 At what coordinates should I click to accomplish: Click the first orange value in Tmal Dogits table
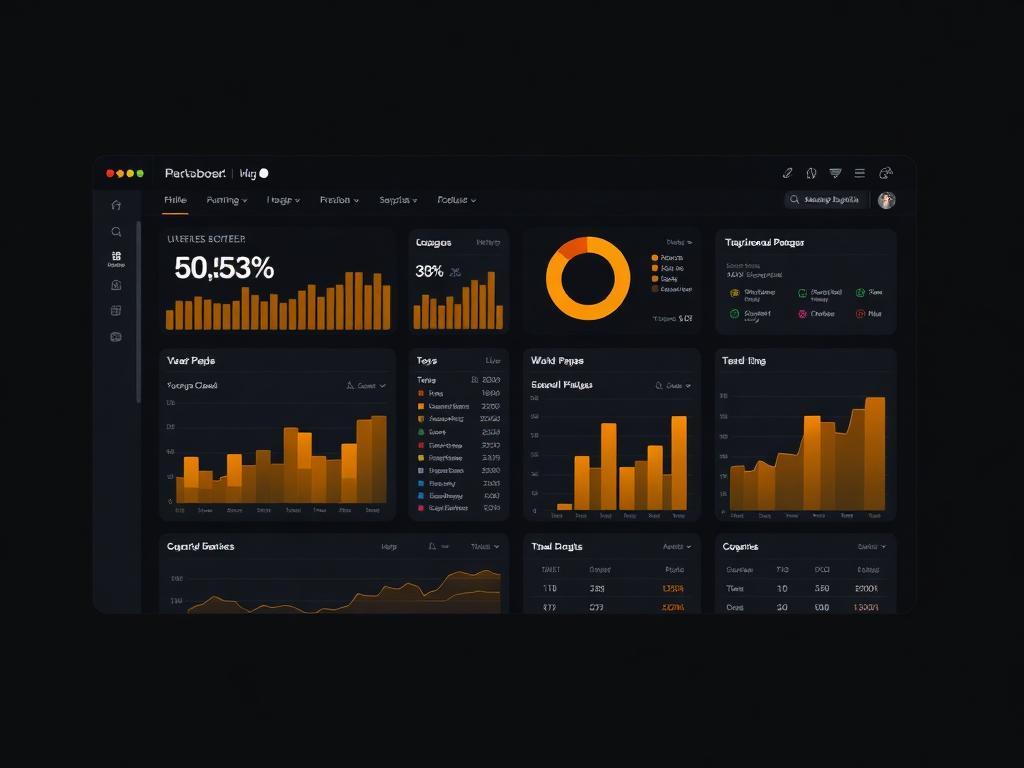point(673,589)
